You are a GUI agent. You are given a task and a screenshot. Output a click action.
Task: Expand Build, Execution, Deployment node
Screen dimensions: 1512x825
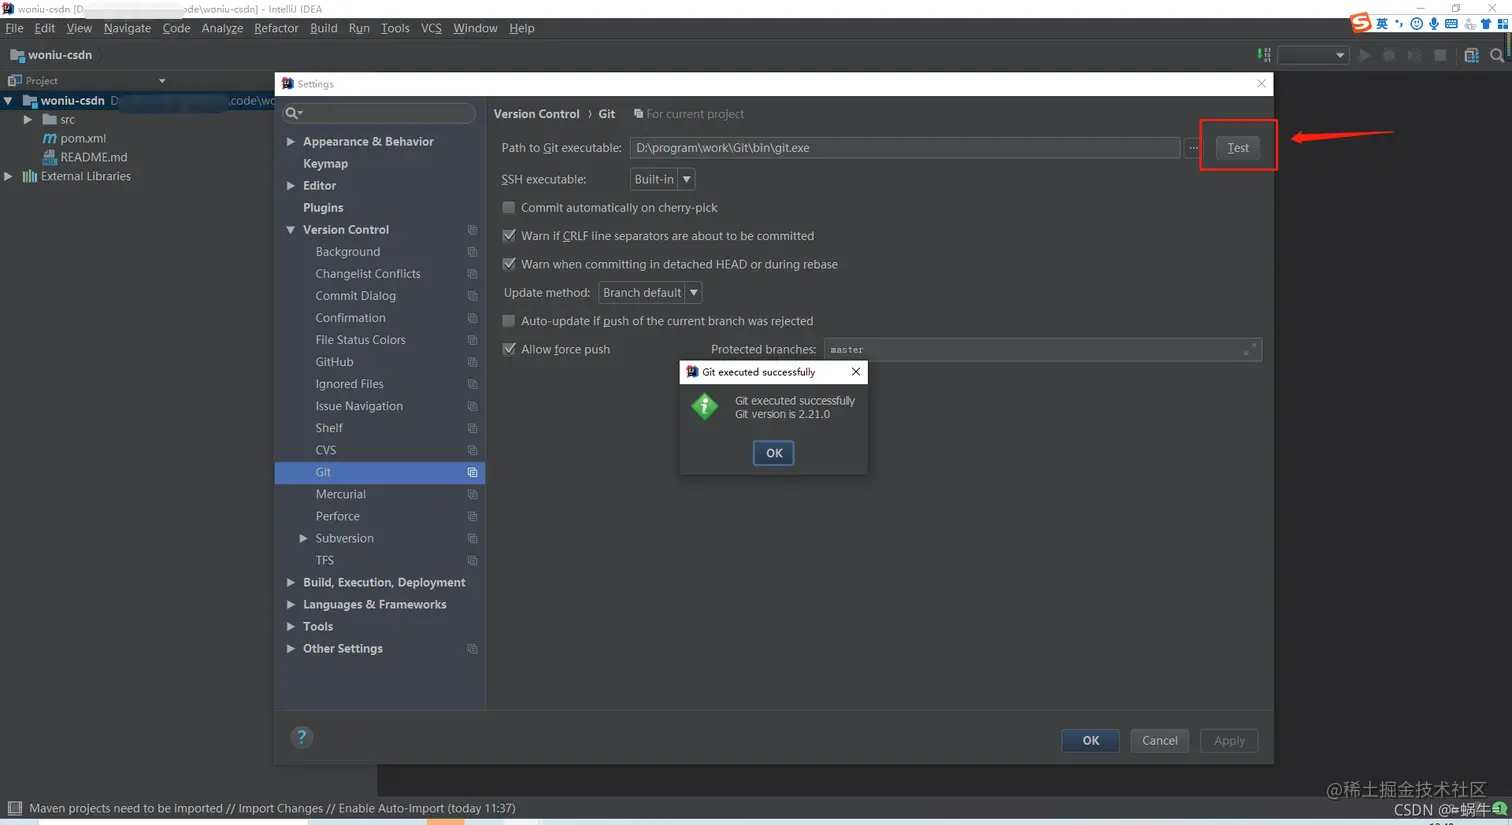[x=291, y=582]
